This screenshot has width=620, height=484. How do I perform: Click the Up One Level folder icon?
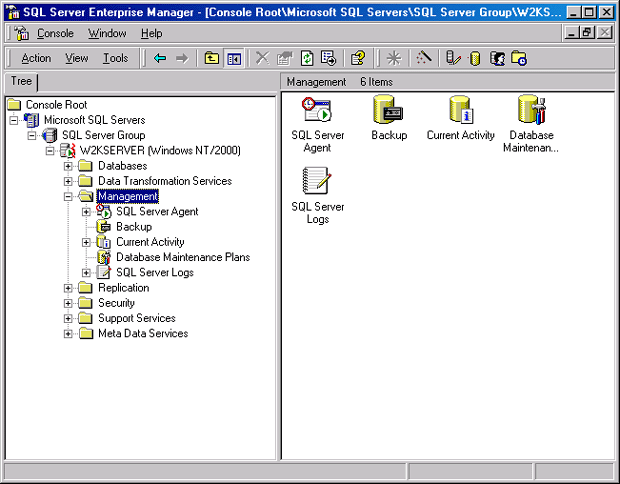click(x=212, y=59)
